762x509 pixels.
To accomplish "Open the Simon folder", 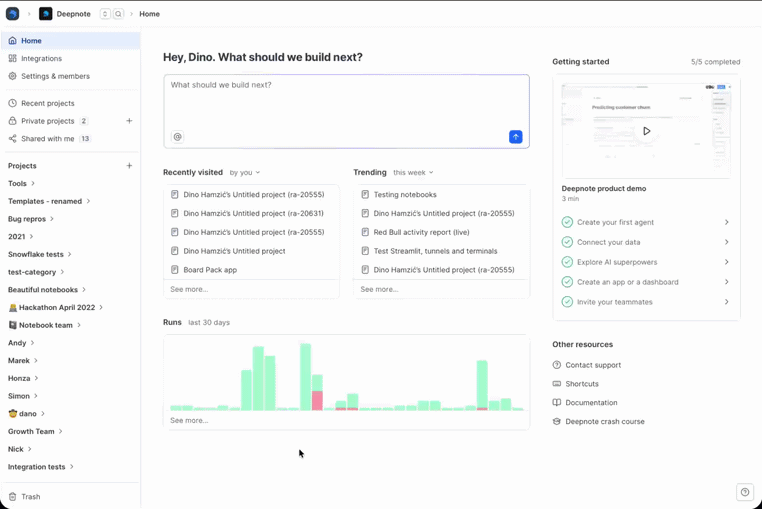I will click(23, 396).
